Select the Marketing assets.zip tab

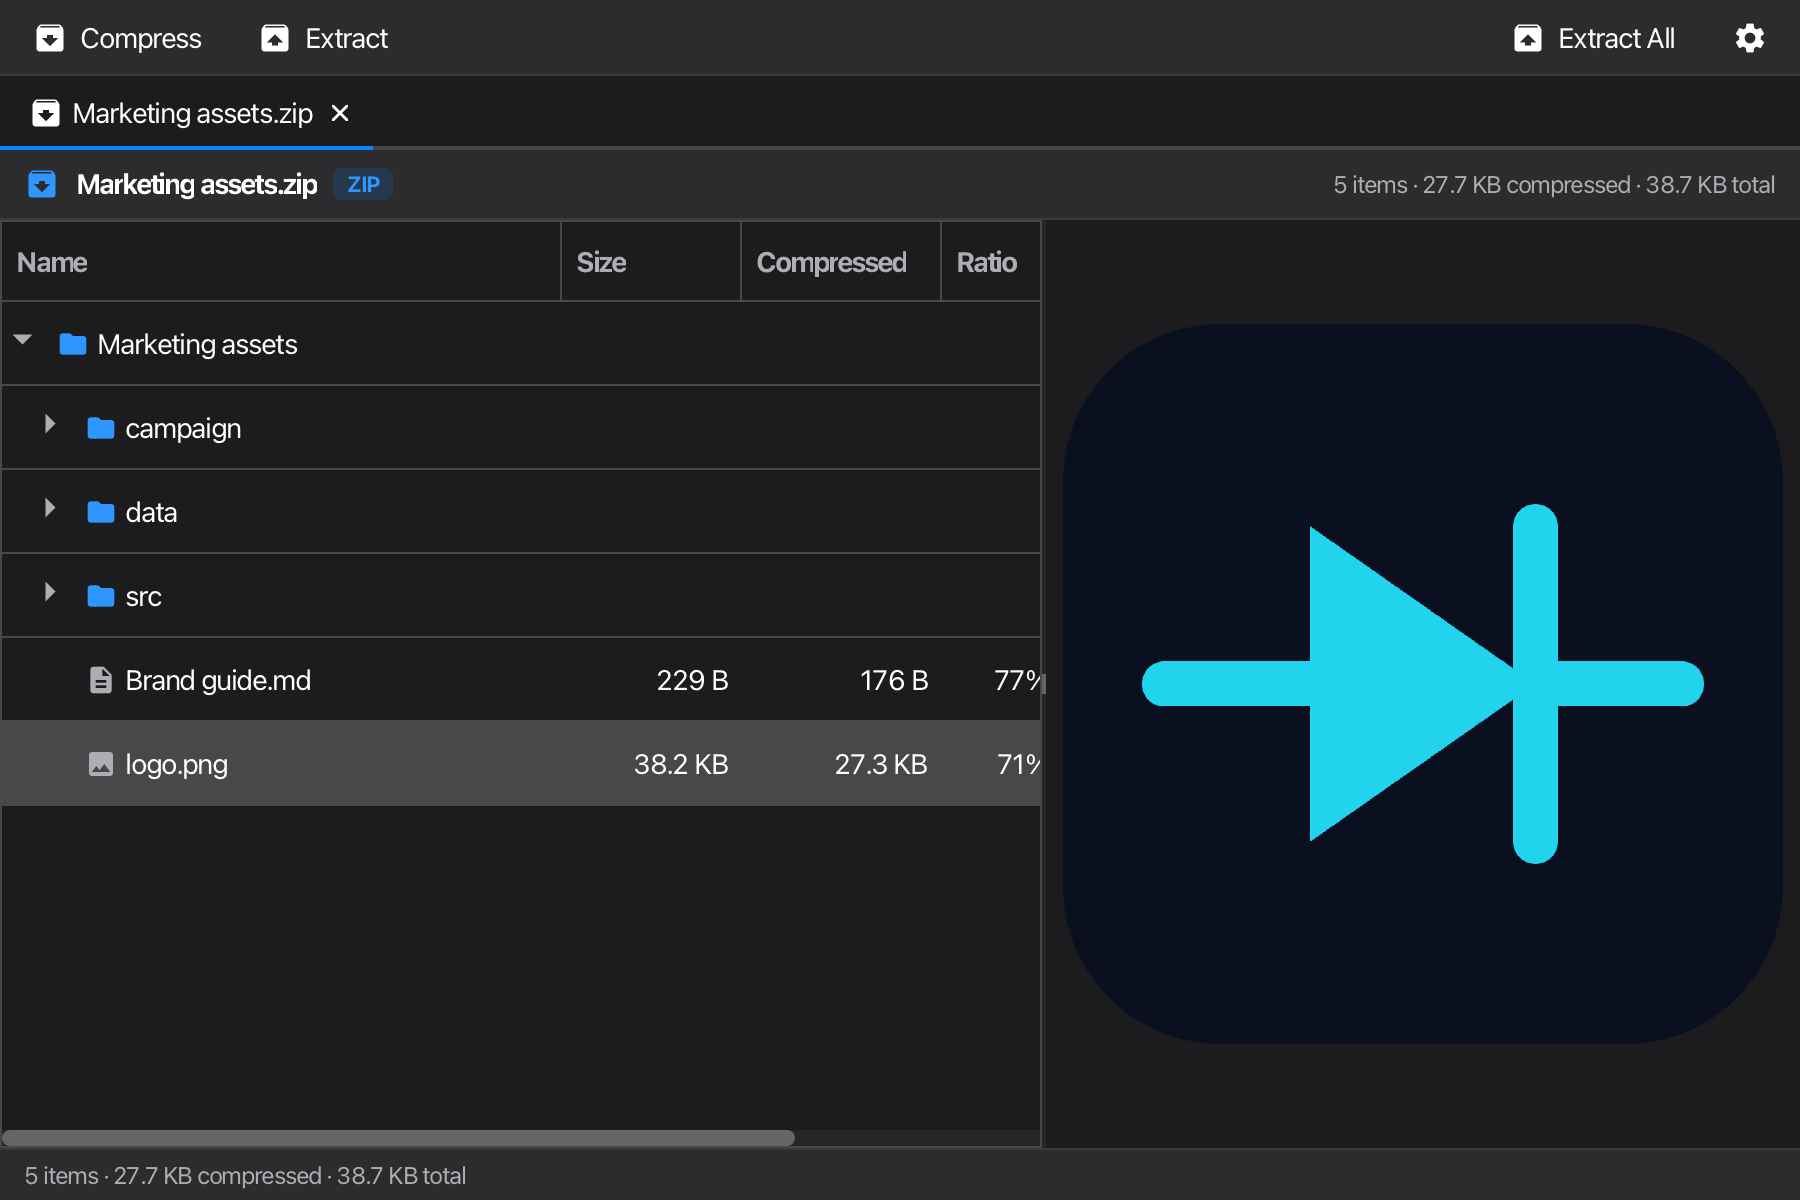187,113
